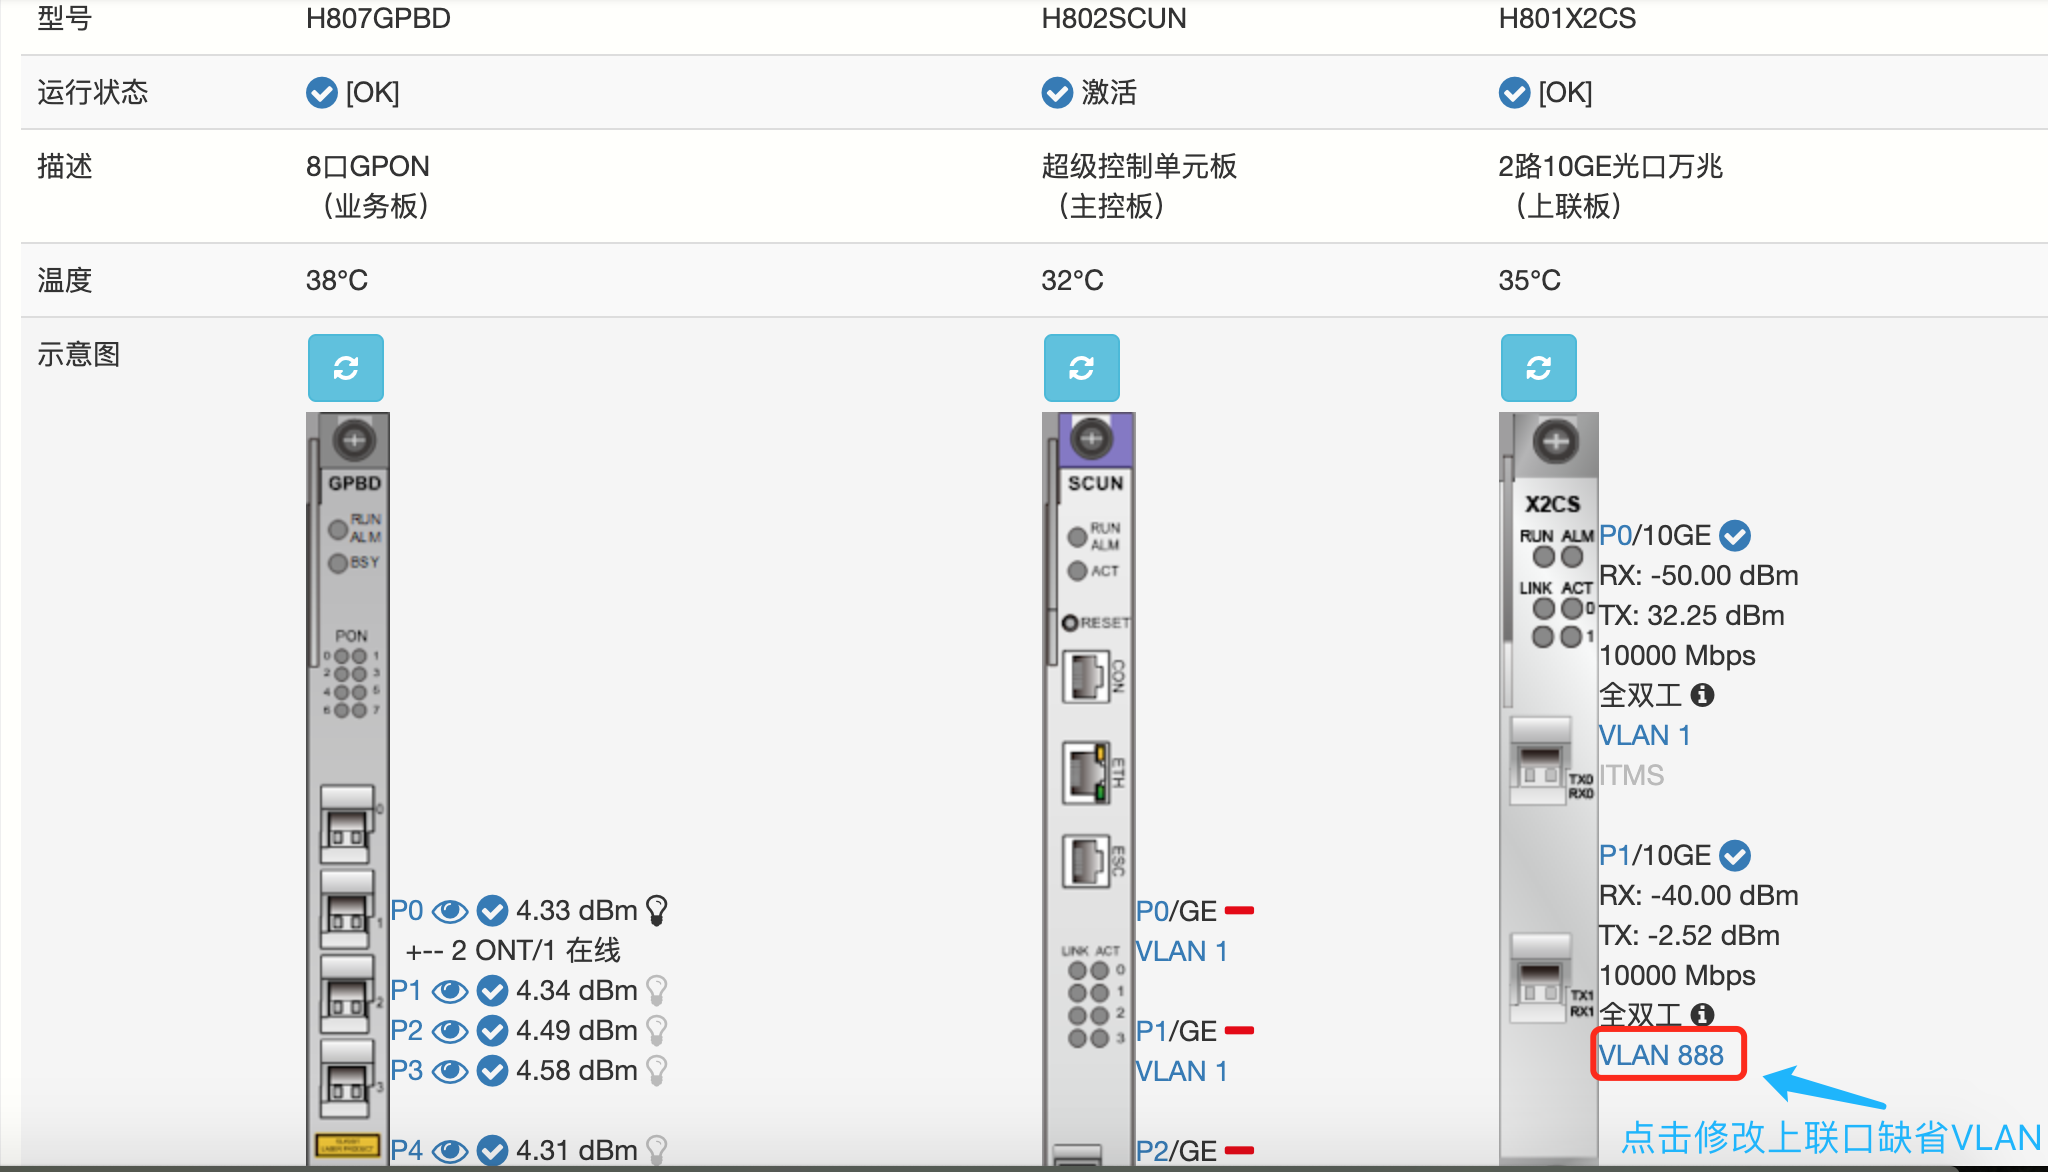2048x1172 pixels.
Task: Refresh the H801X2CS board diagram
Action: 1539,368
